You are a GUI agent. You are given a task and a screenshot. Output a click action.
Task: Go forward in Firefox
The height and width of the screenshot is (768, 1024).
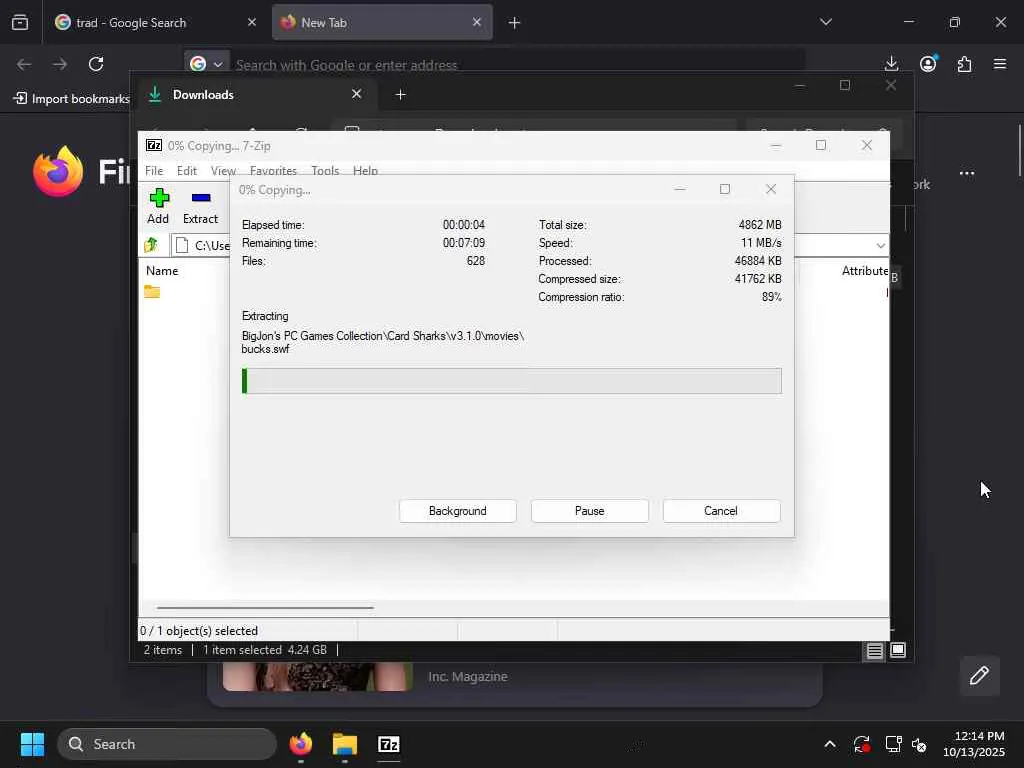point(60,64)
